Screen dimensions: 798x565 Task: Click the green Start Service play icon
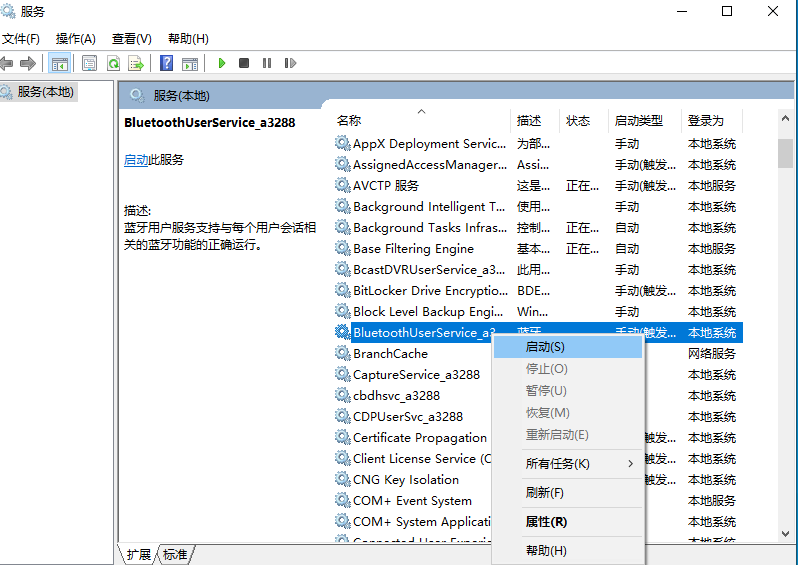pos(222,63)
